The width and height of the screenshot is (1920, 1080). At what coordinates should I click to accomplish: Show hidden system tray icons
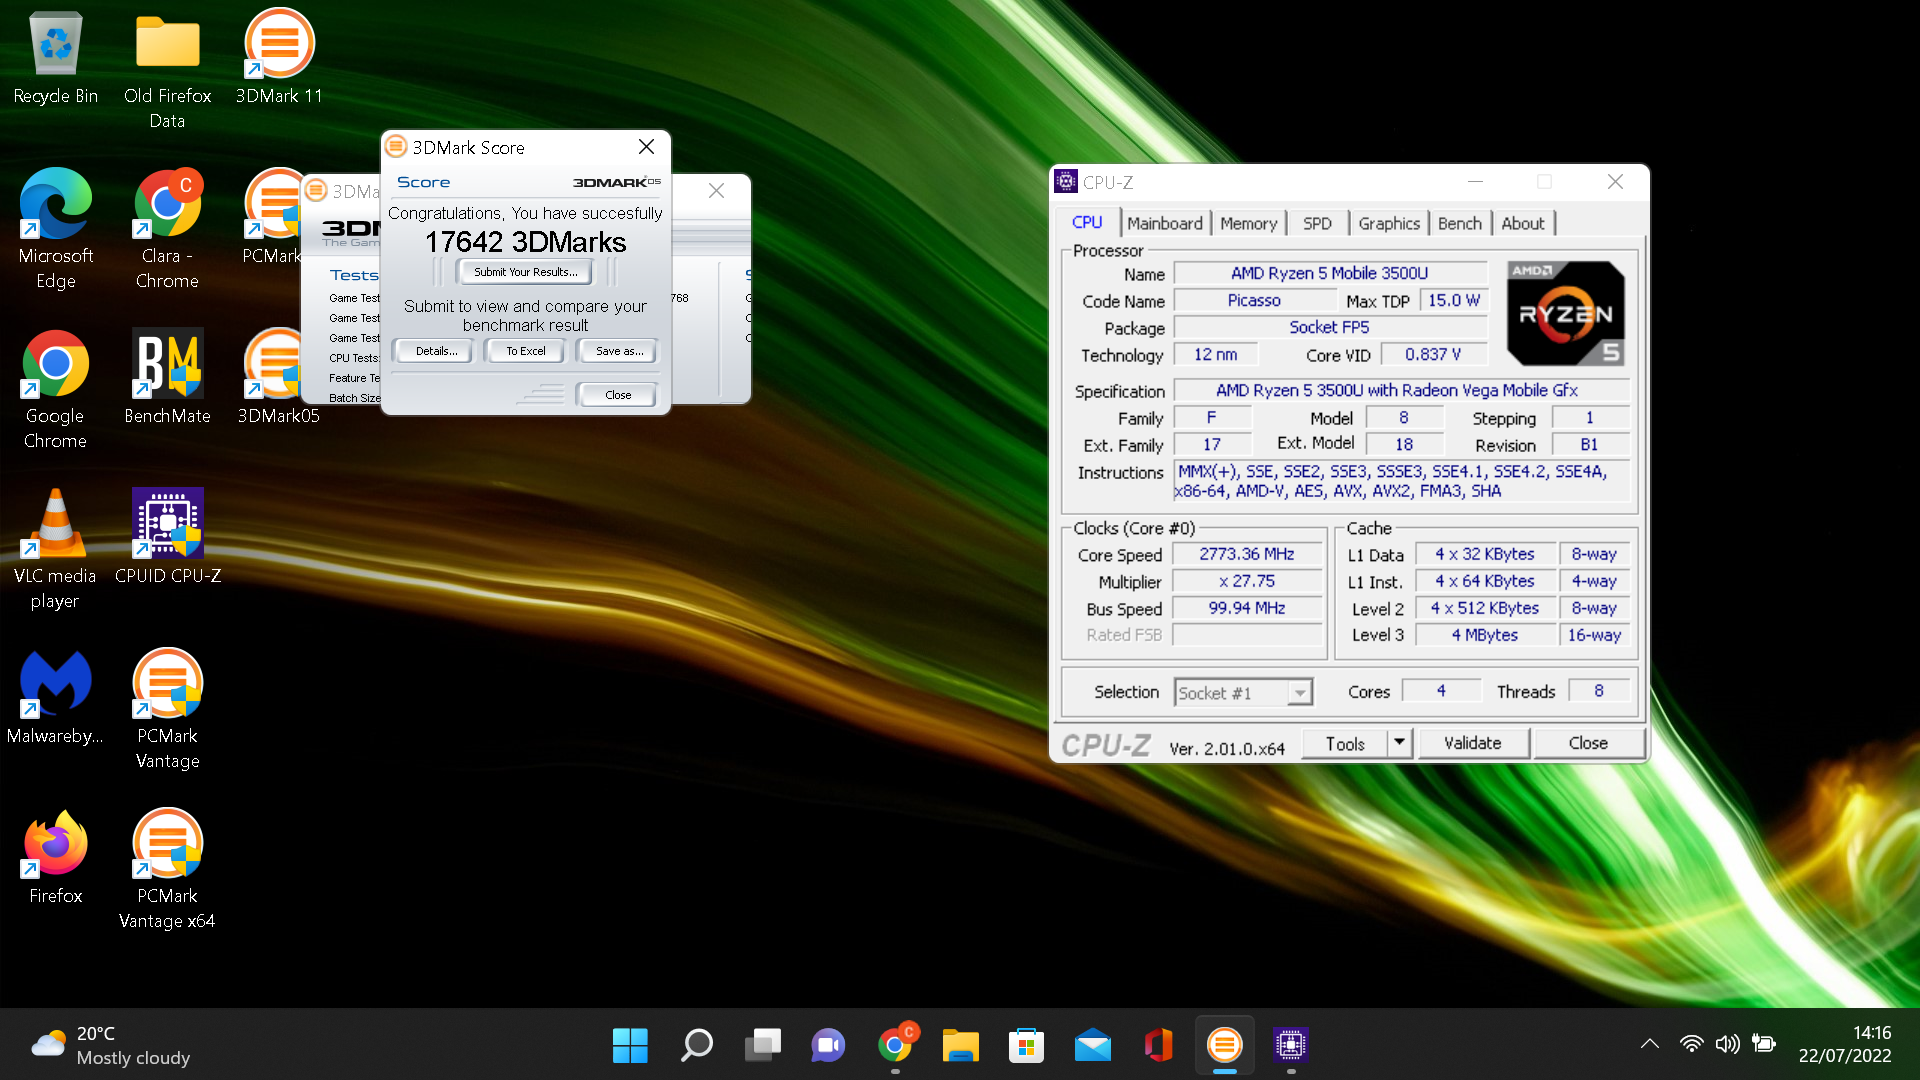(1650, 1044)
